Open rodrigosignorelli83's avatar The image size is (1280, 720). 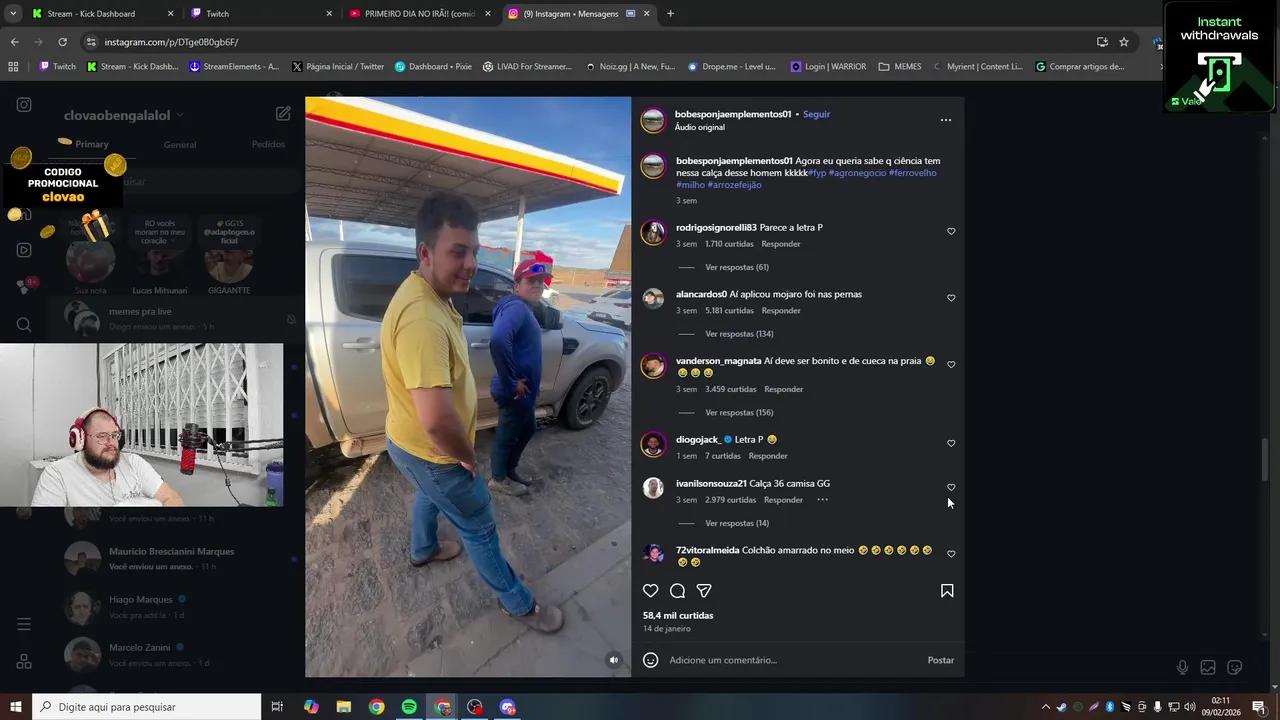pyautogui.click(x=653, y=232)
